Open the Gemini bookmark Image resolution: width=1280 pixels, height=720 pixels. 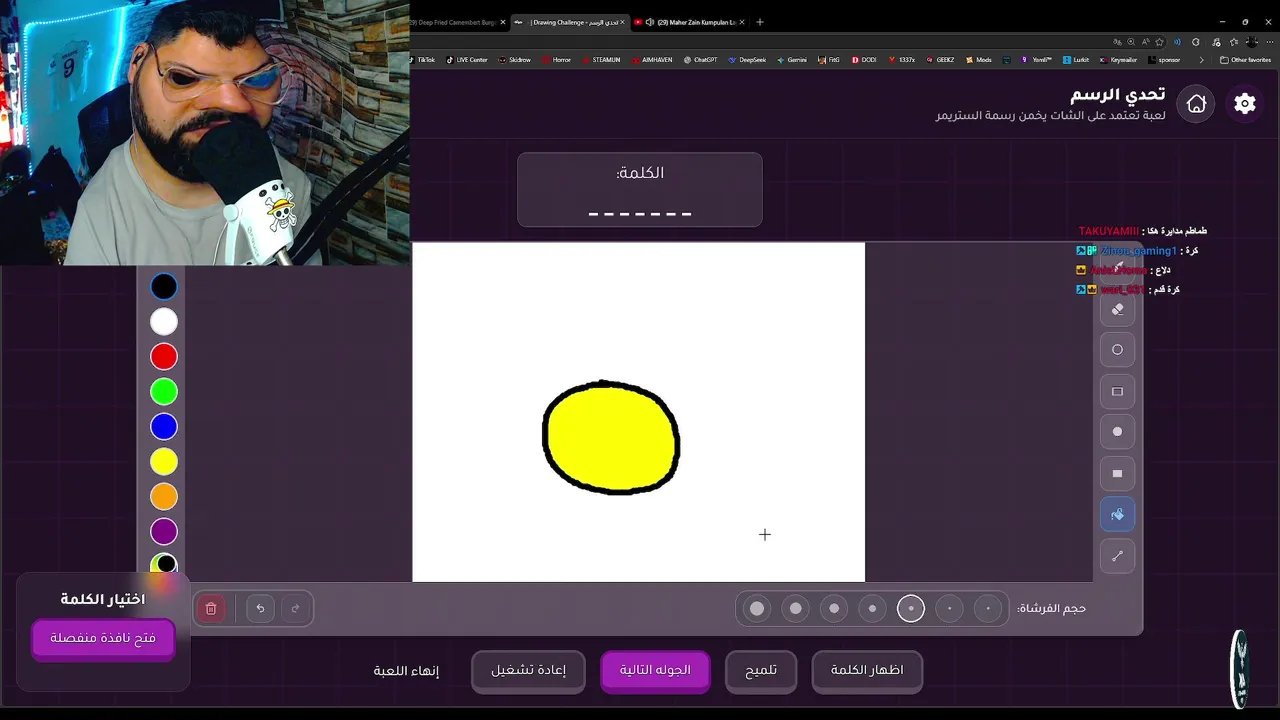792,60
